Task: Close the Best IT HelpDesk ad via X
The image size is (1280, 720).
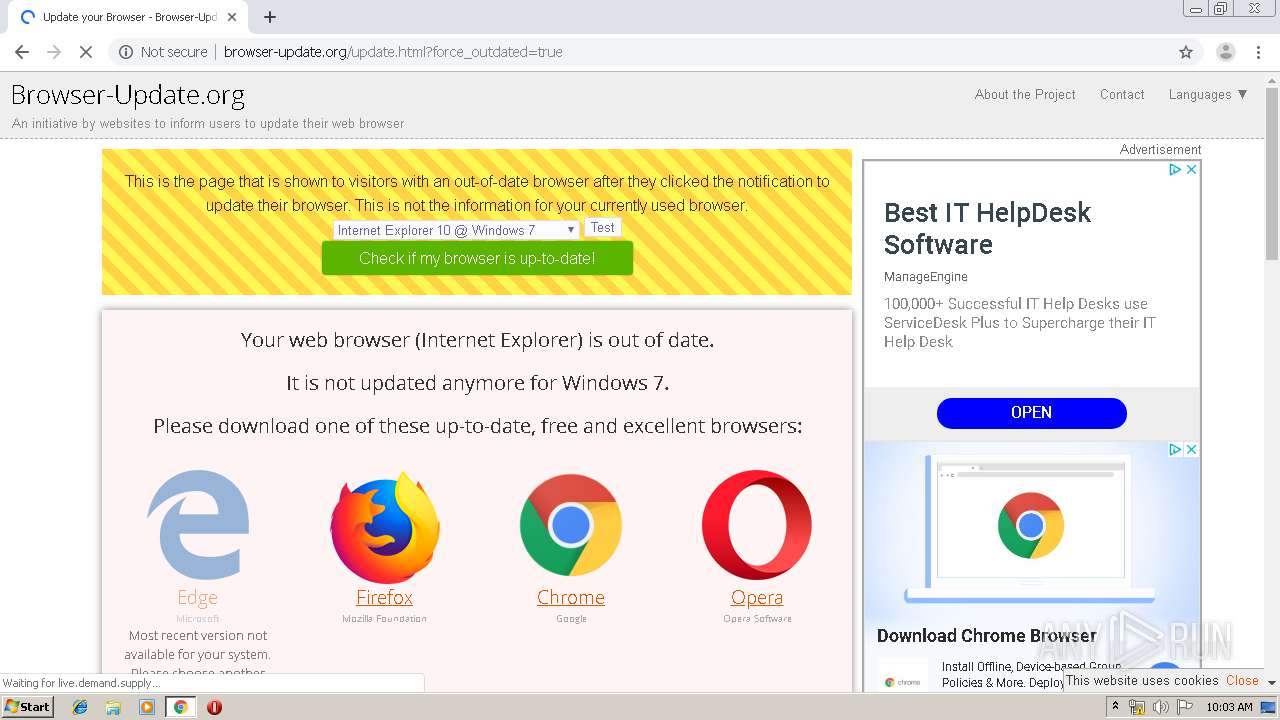Action: 1191,170
